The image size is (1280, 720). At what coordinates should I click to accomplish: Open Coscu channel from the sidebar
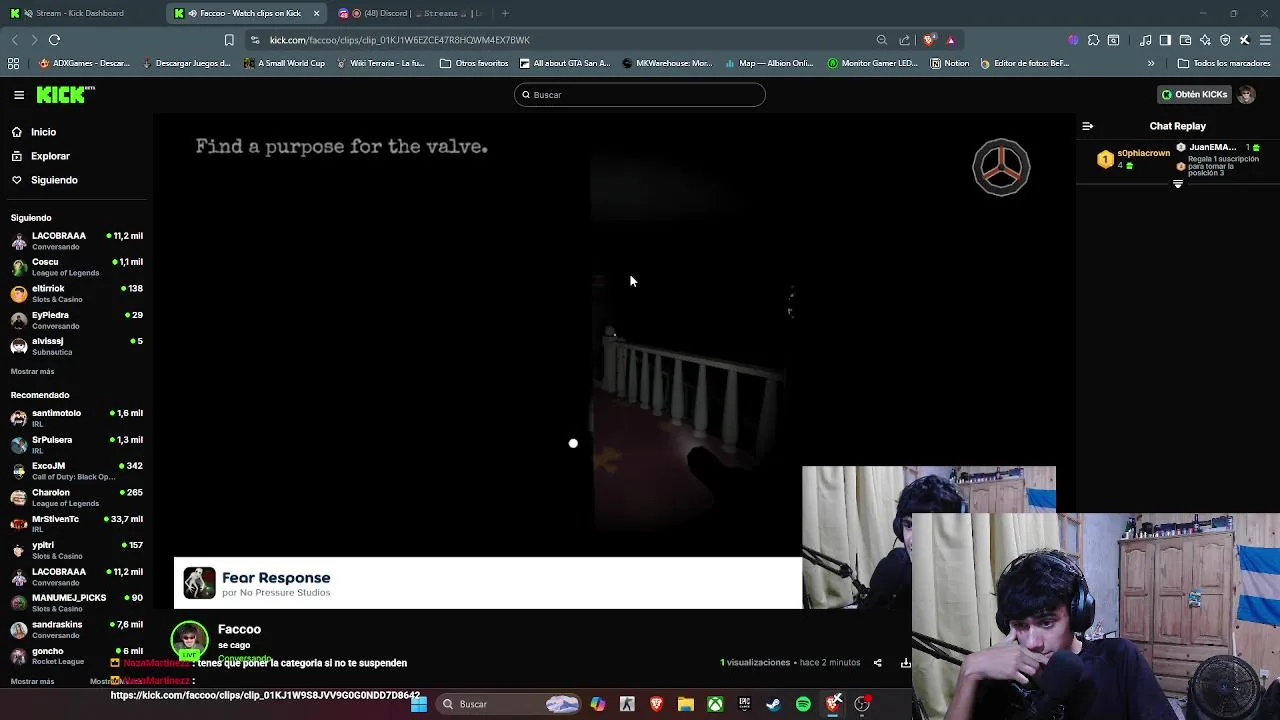point(77,267)
